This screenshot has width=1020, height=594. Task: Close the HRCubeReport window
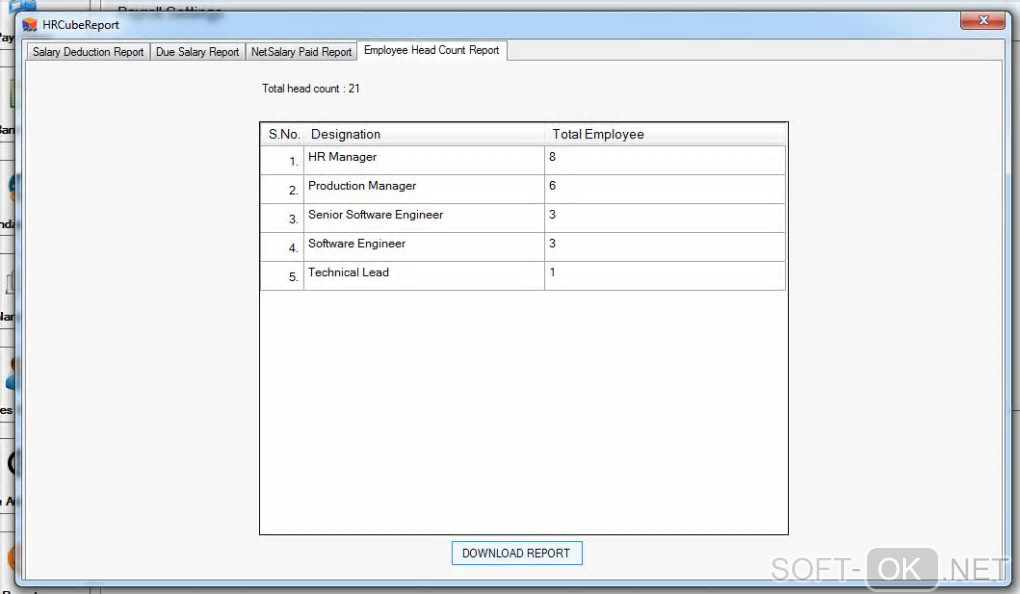(x=982, y=20)
